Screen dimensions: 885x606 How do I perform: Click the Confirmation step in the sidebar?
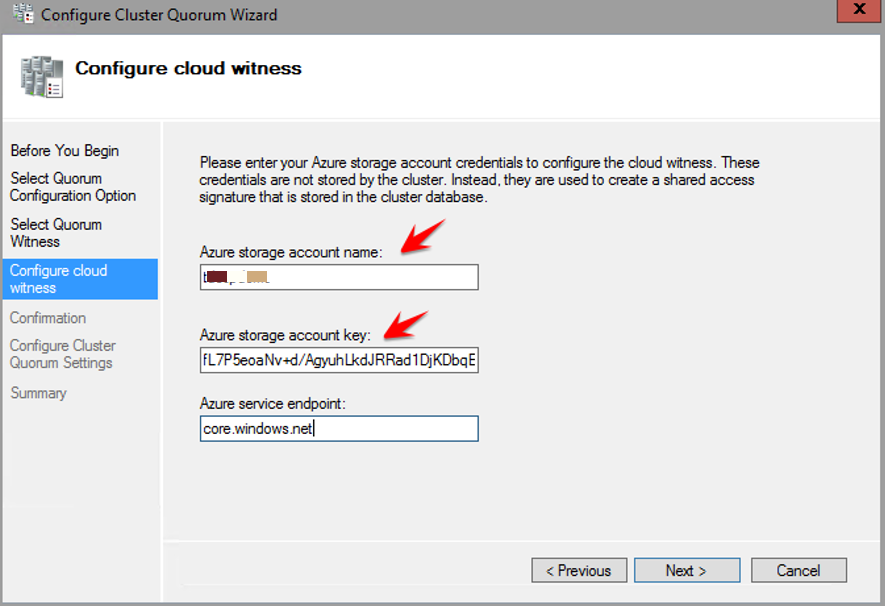coord(48,318)
